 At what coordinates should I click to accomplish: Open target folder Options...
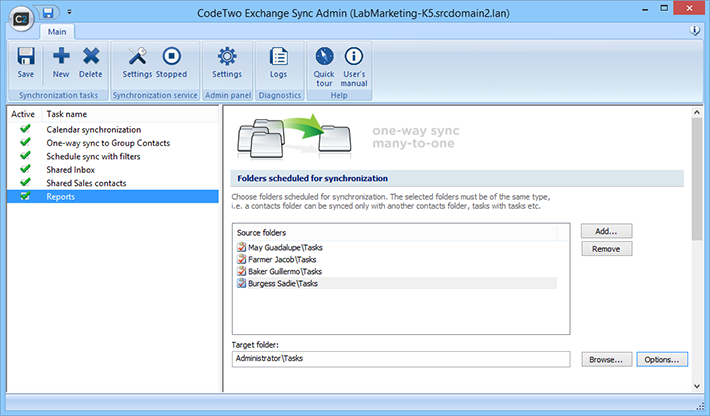click(x=662, y=359)
